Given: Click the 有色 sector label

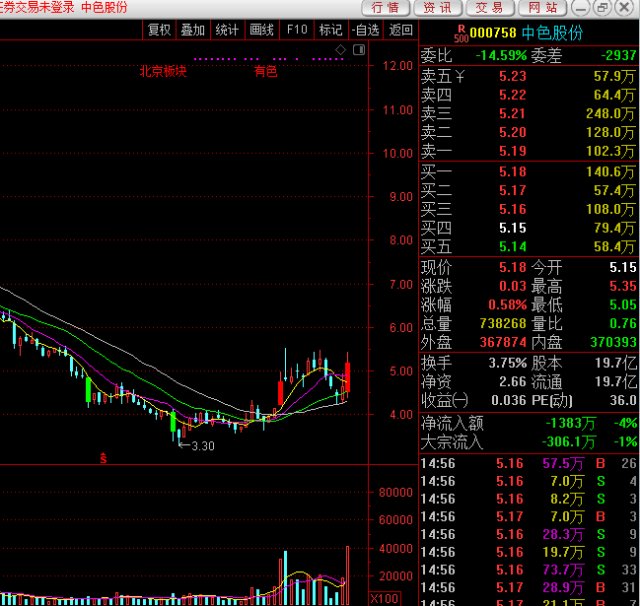Looking at the screenshot, I should pos(266,71).
